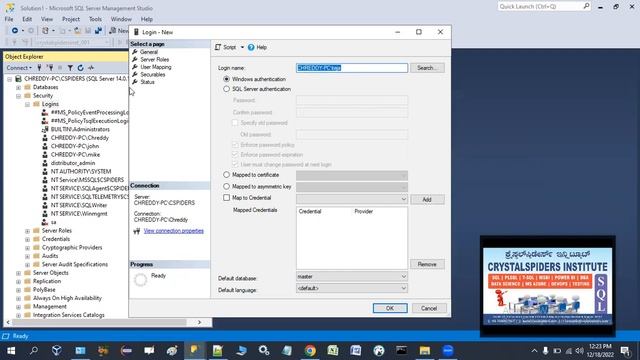Select BUILTIN\Administrators login entry
The height and width of the screenshot is (360, 640).
click(x=80, y=129)
